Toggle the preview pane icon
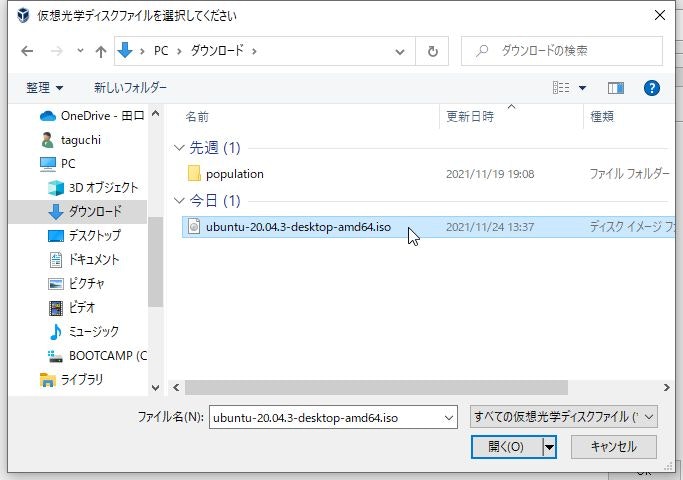This screenshot has height=480, width=683. click(615, 88)
